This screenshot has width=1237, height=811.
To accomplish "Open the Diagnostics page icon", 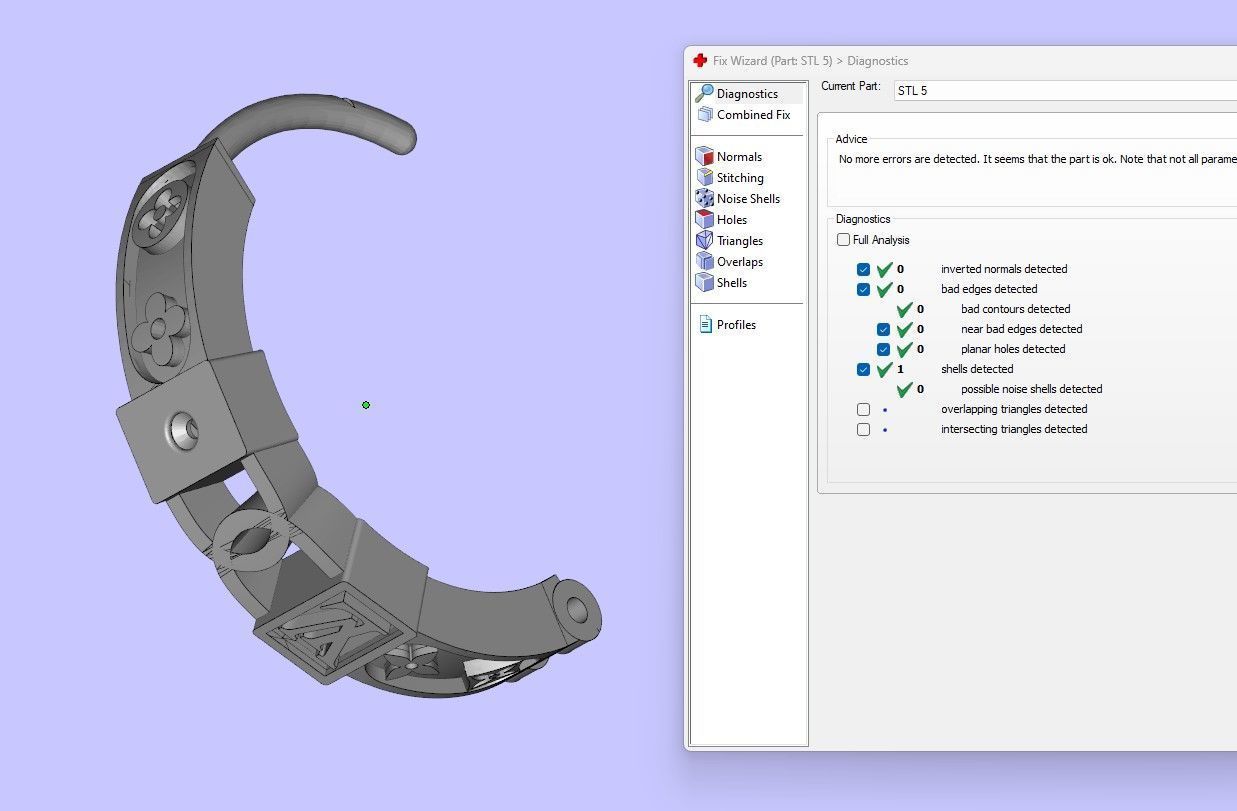I will pyautogui.click(x=704, y=93).
